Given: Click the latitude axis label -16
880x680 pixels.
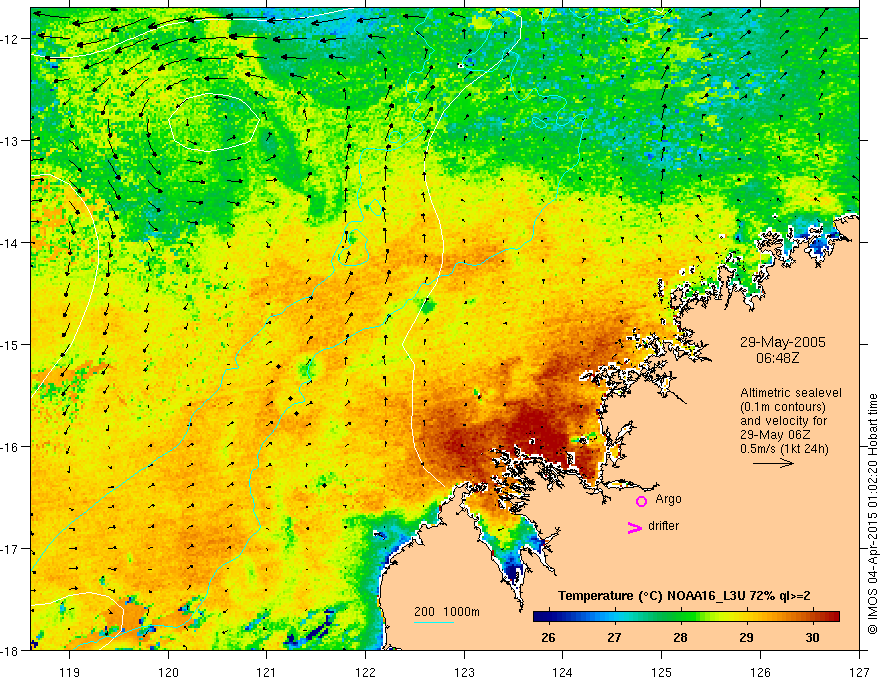Looking at the screenshot, I should coord(10,447).
